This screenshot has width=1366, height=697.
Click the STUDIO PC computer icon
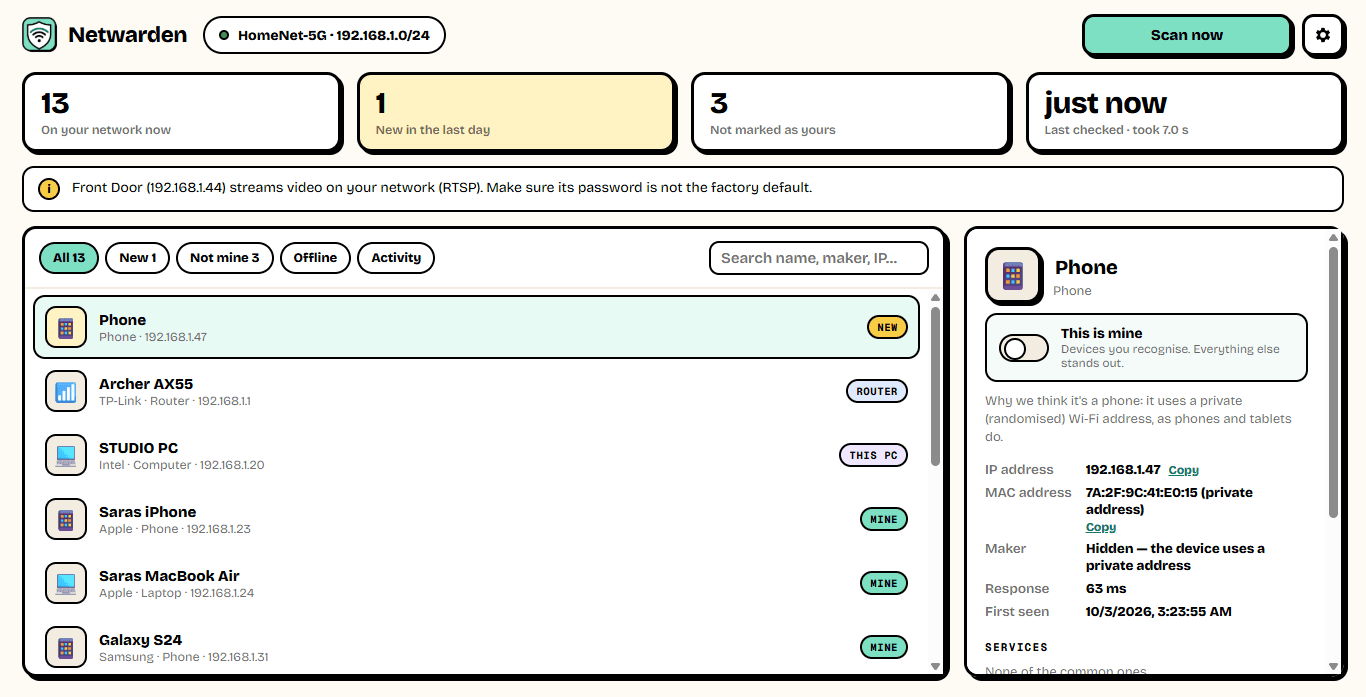(66, 455)
